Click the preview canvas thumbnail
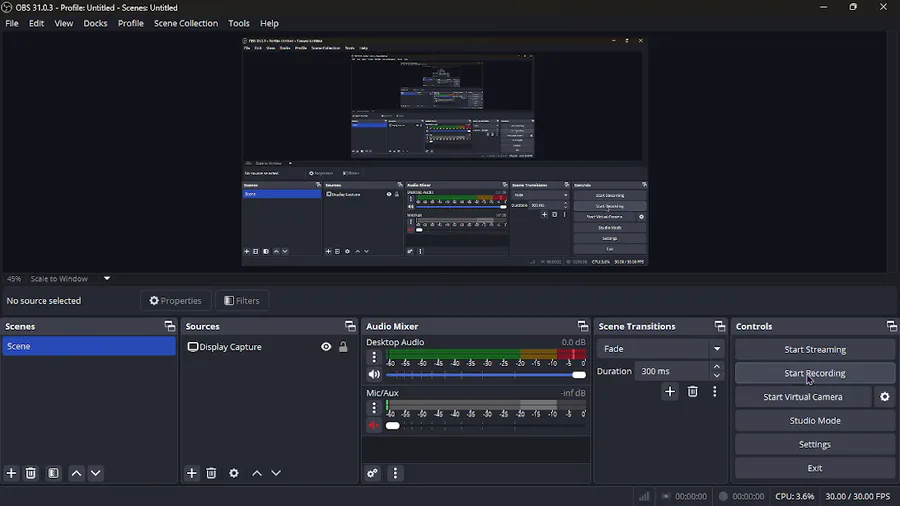Image resolution: width=900 pixels, height=506 pixels. tap(445, 151)
